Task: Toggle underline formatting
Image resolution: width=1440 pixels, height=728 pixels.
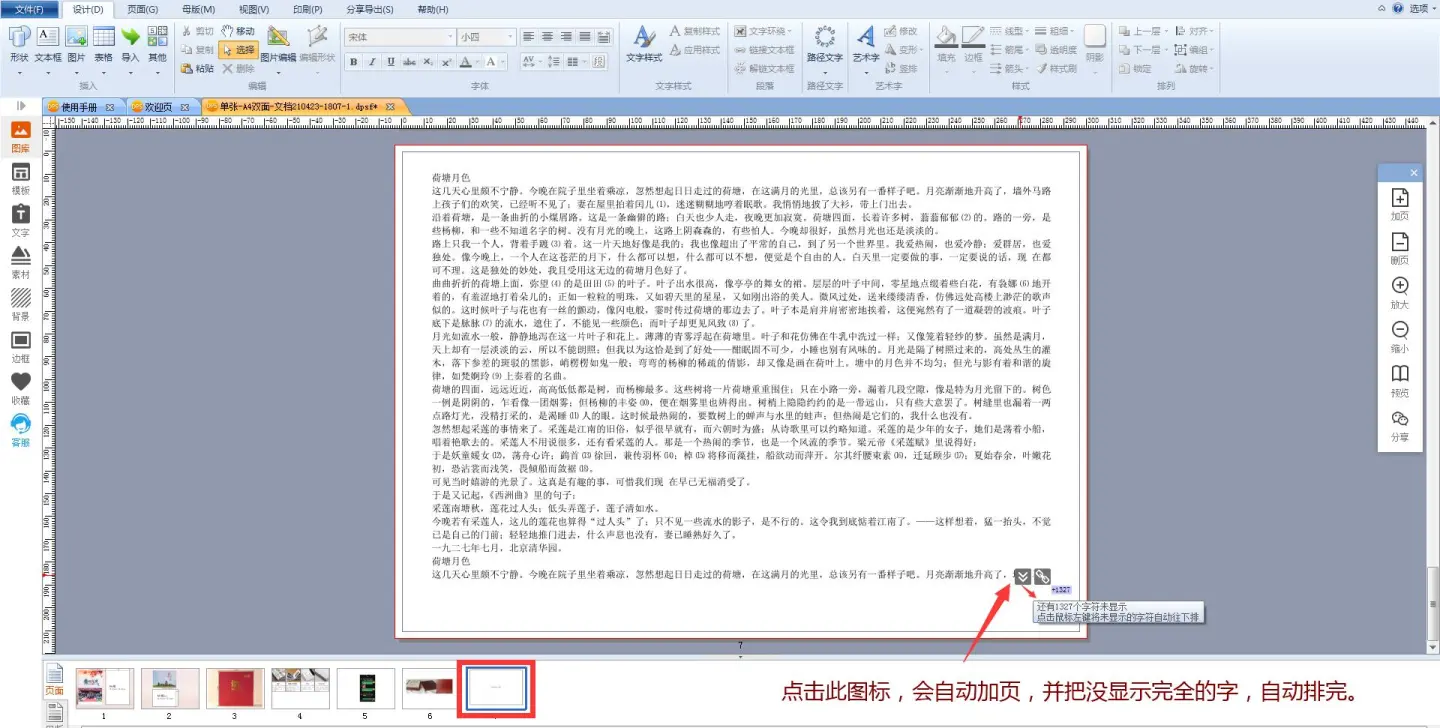Action: [x=390, y=62]
